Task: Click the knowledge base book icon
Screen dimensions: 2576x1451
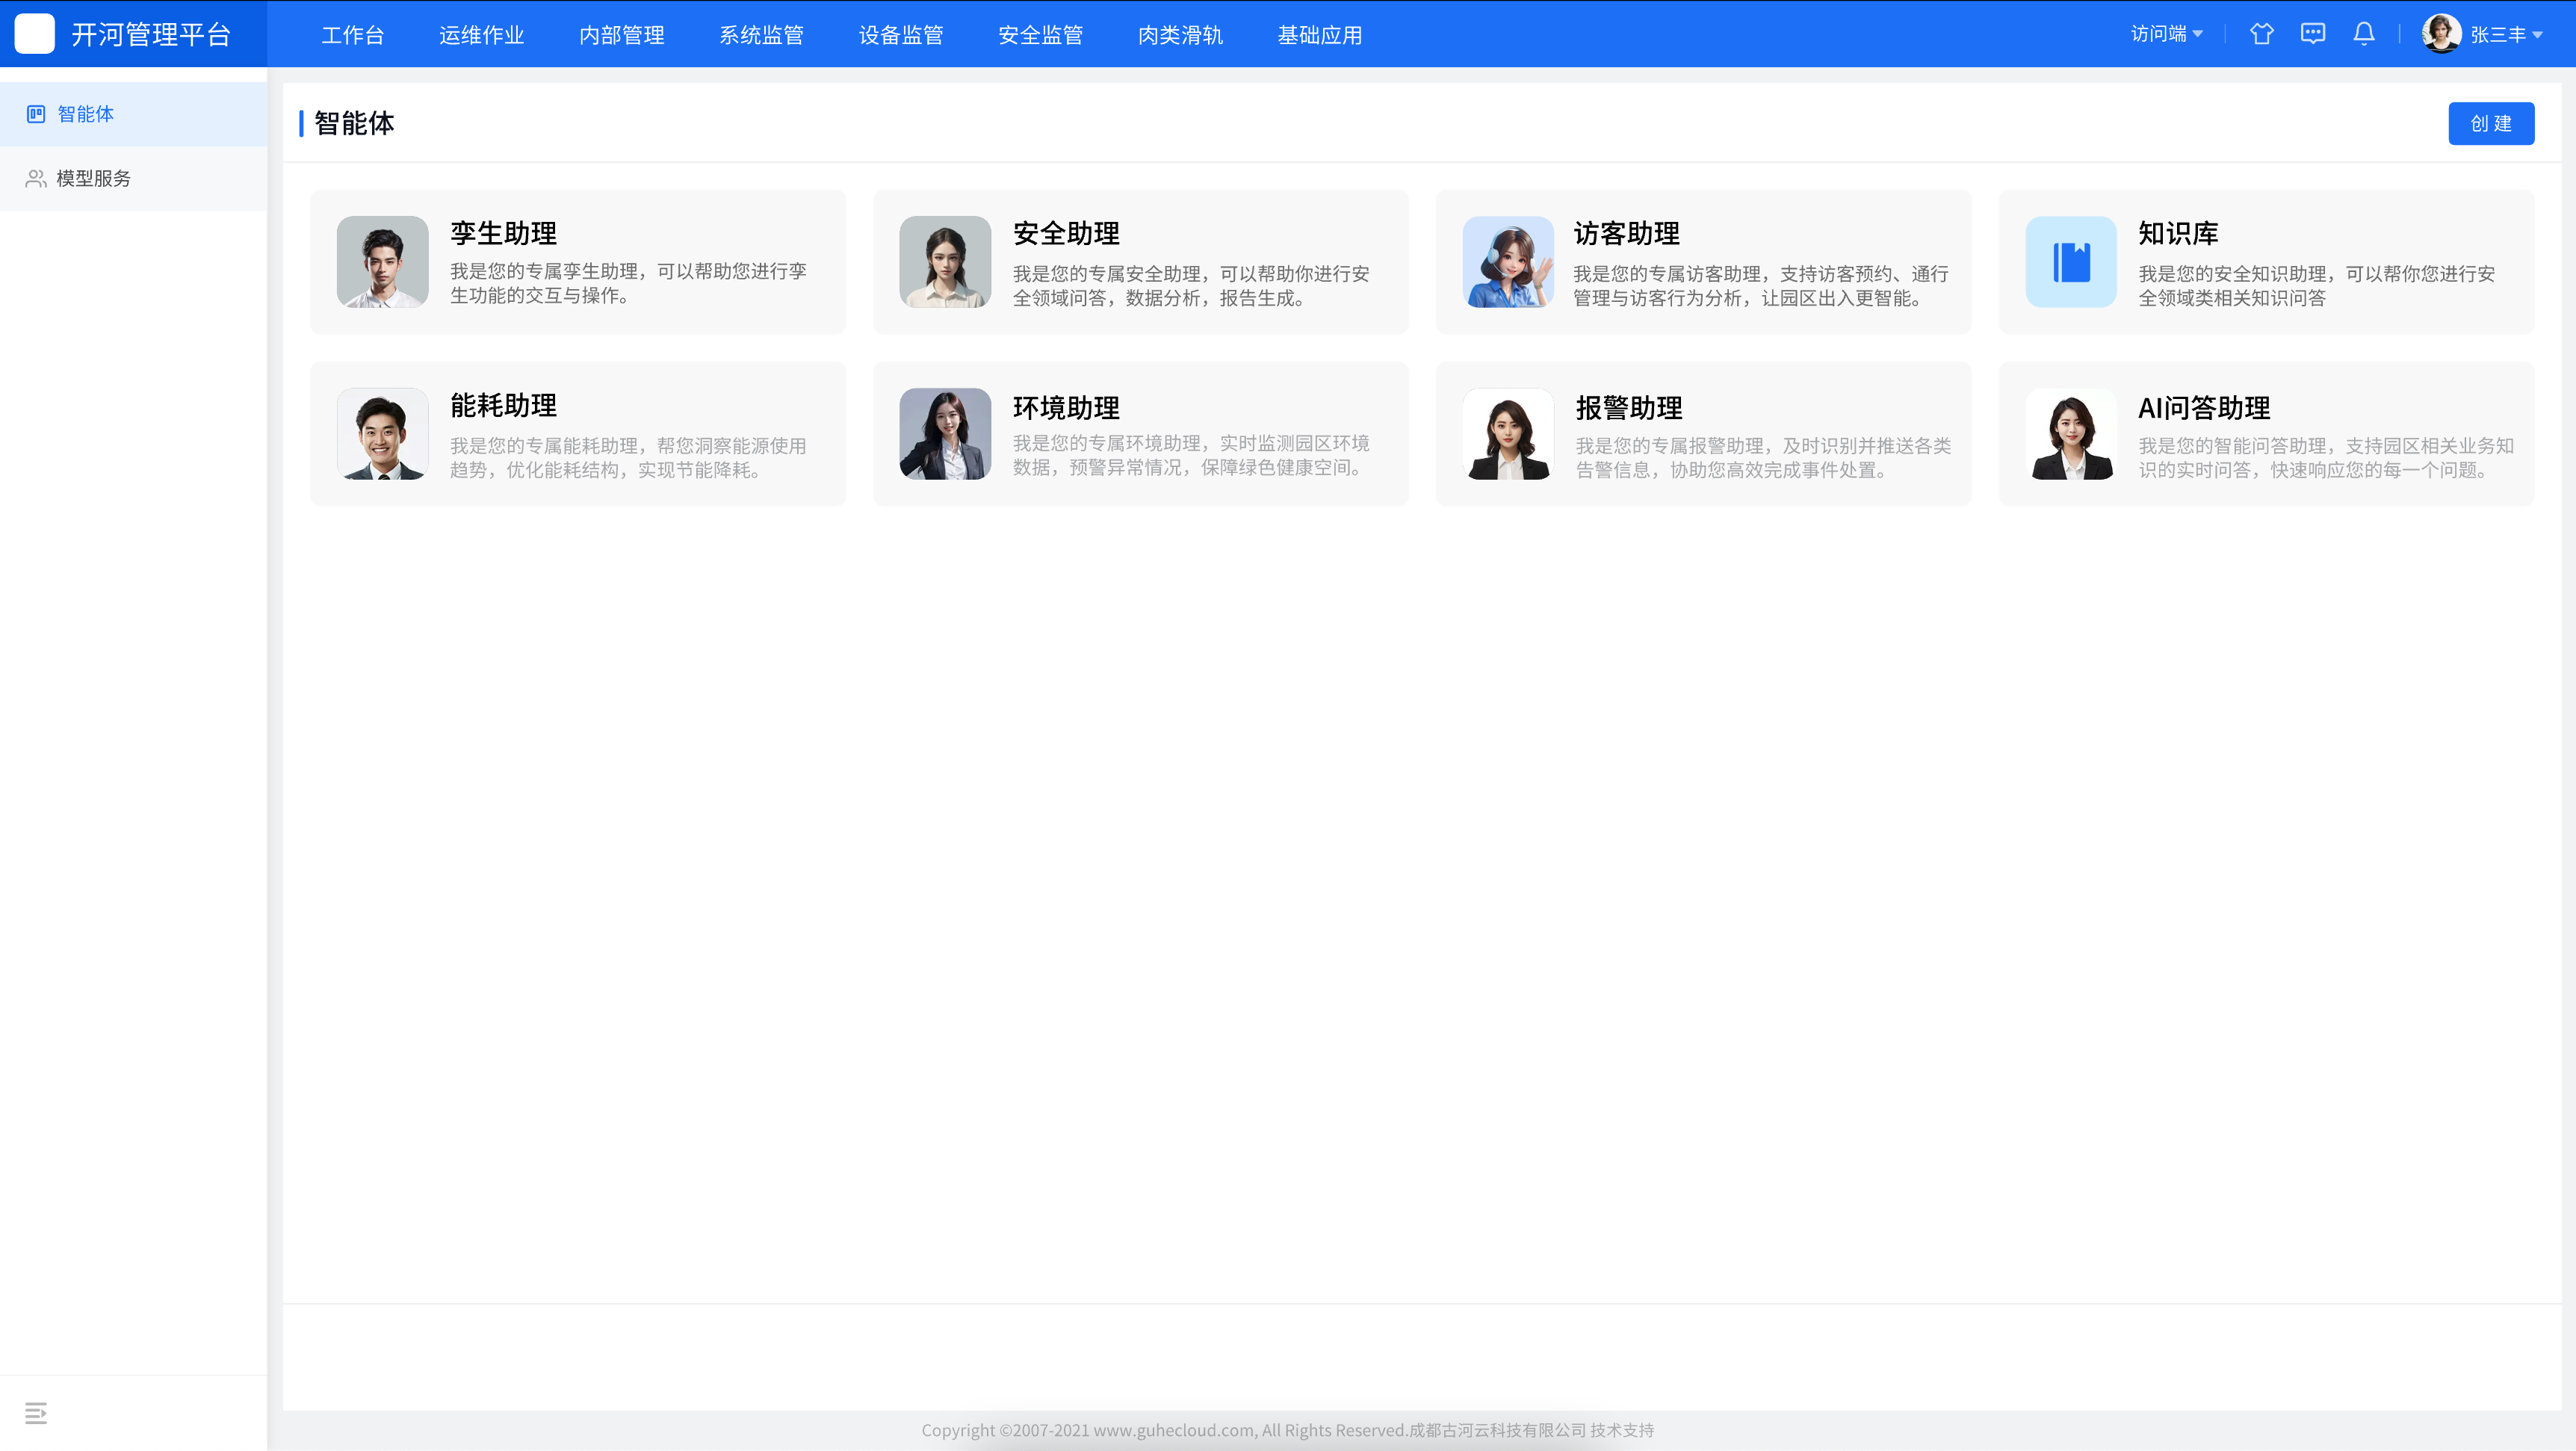Action: point(2070,262)
